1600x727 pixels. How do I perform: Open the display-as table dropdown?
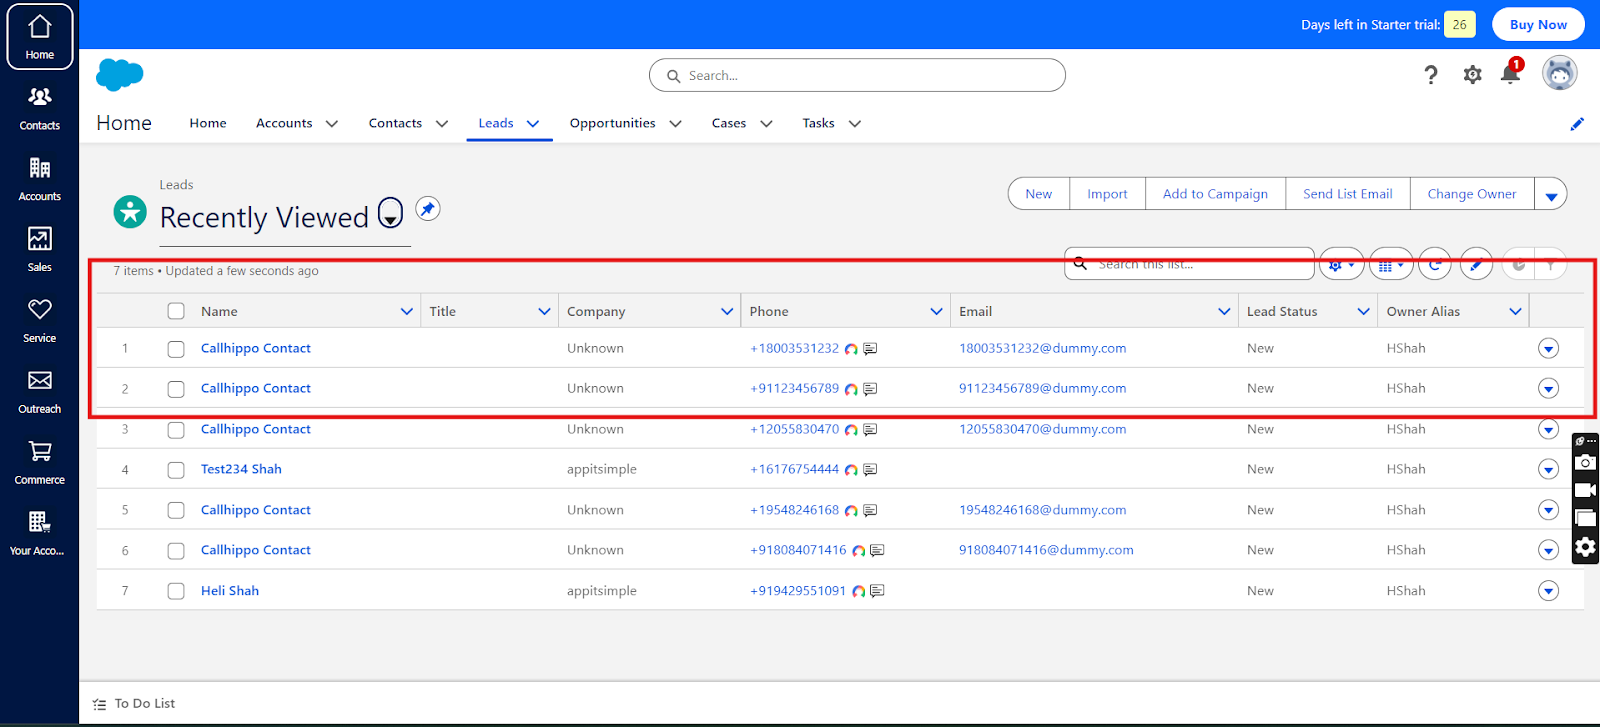(x=1391, y=265)
